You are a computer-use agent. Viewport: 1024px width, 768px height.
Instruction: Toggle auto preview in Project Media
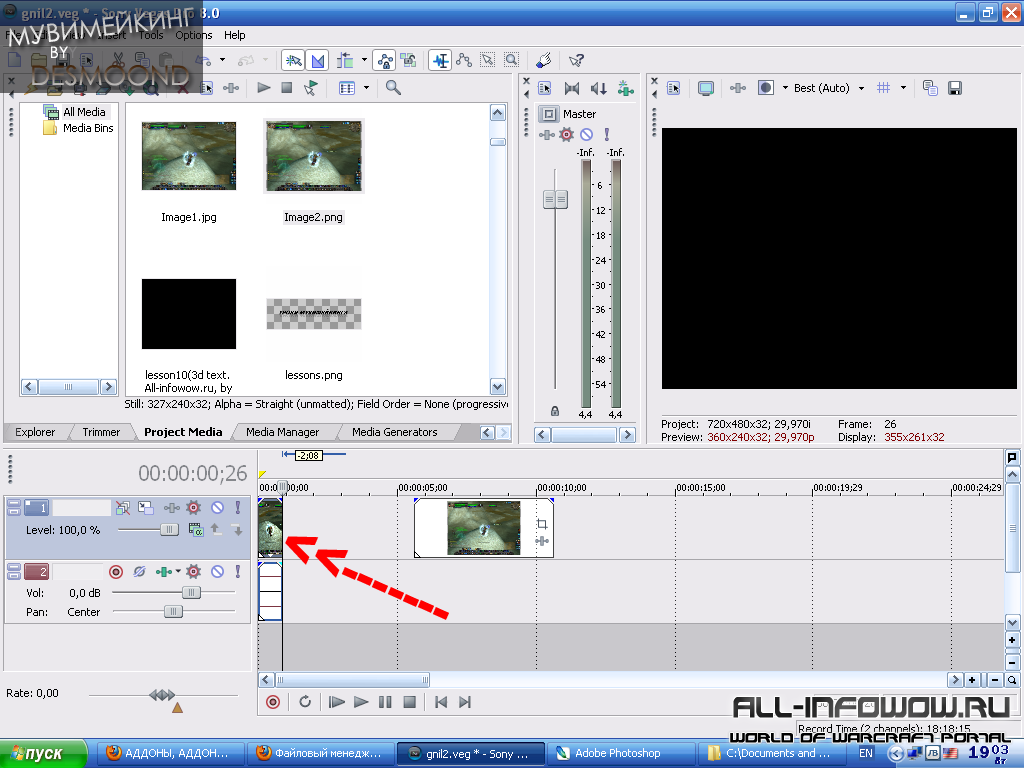pos(310,88)
